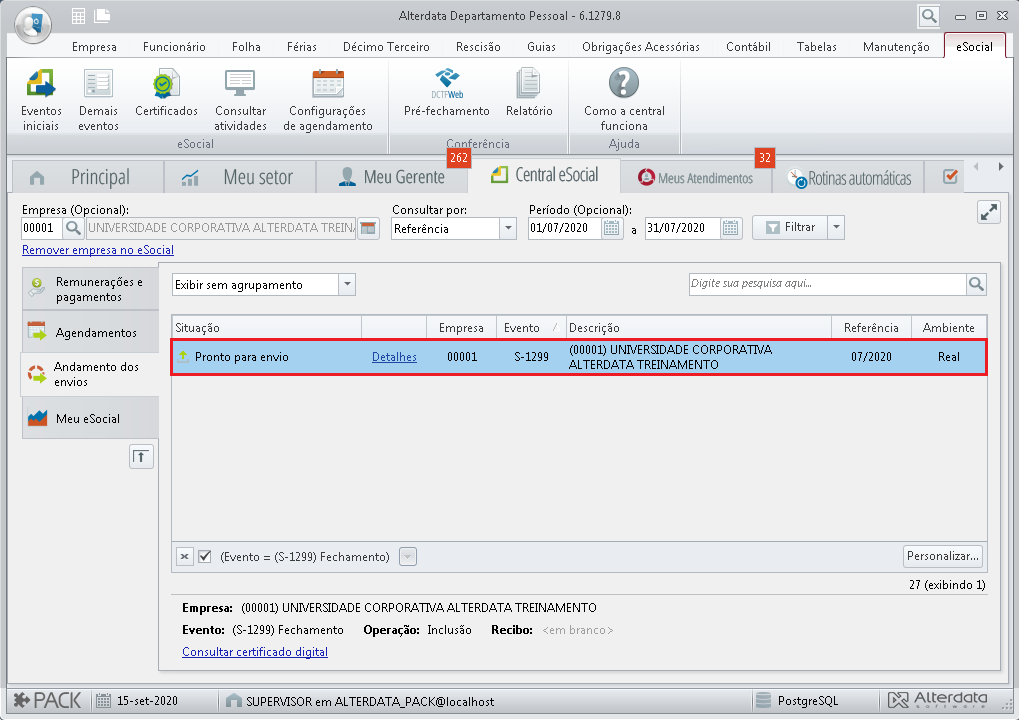Open Demais eventos ribbon icon
1019x720 pixels.
[98, 99]
